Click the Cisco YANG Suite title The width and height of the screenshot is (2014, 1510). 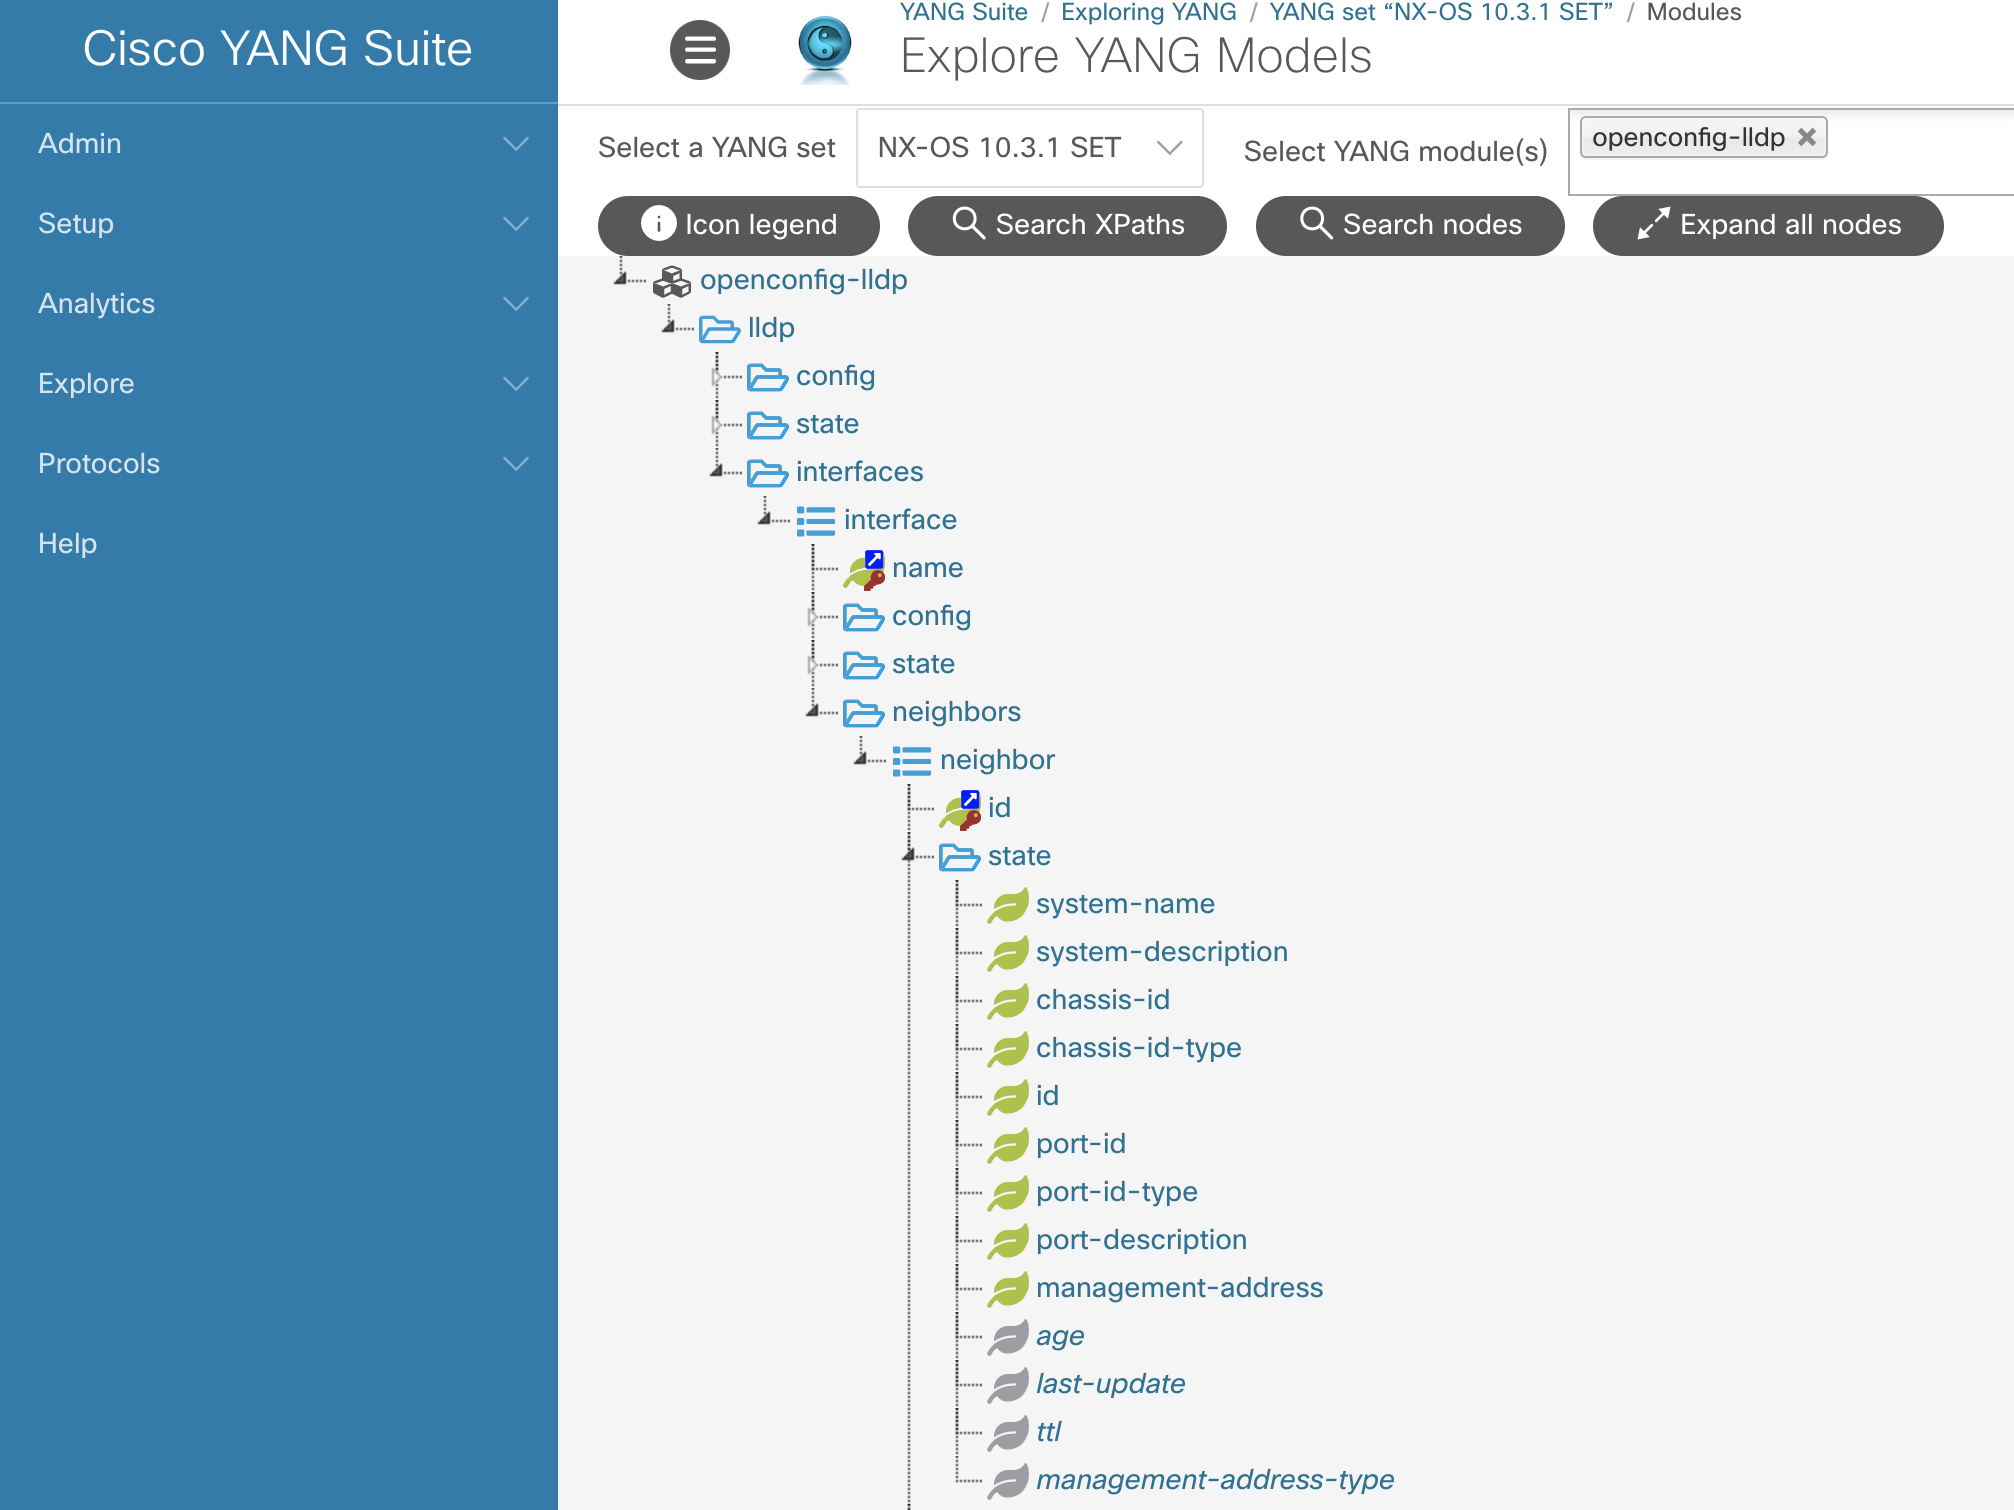click(277, 49)
